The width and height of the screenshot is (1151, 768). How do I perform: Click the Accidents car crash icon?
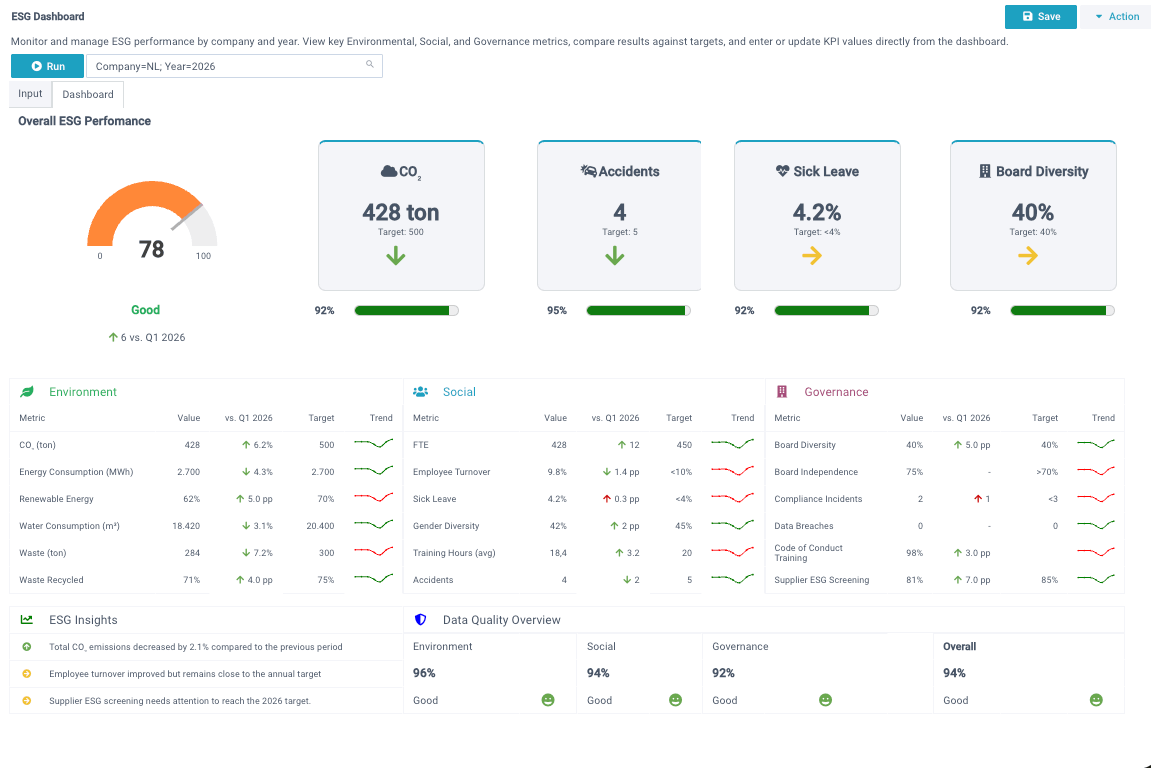click(x=588, y=171)
